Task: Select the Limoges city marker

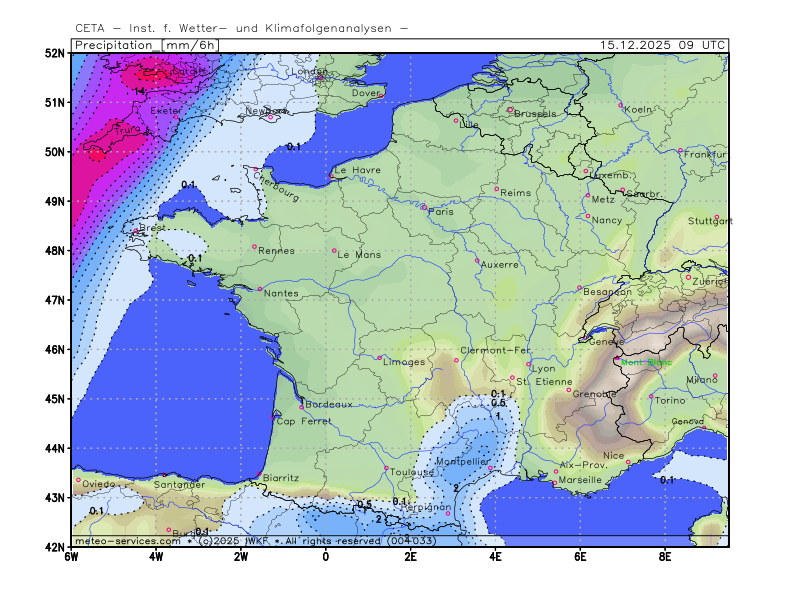Action: (x=379, y=358)
